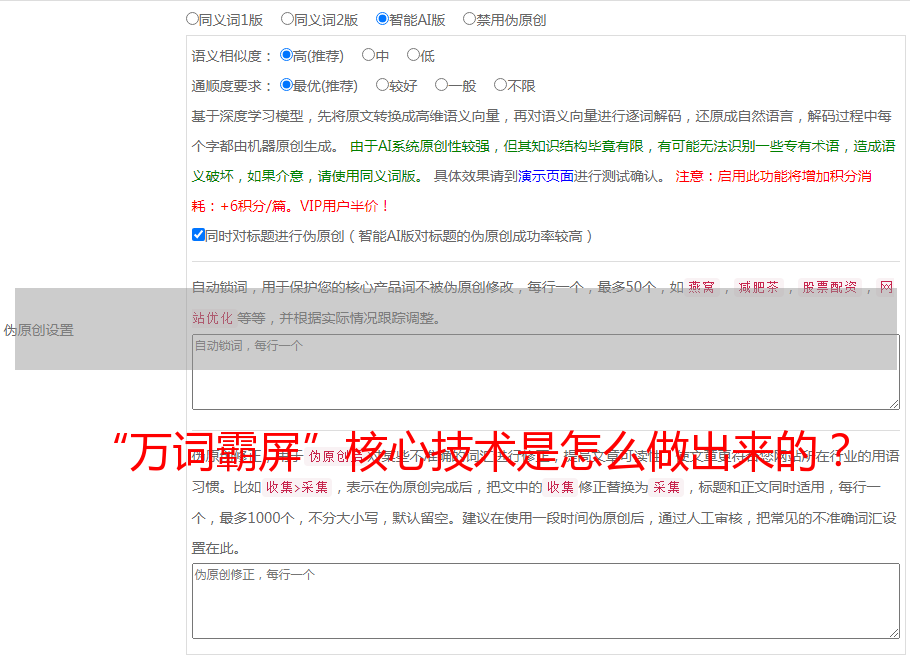
Task: Click the 伪原创设置 label
Action: (38, 330)
